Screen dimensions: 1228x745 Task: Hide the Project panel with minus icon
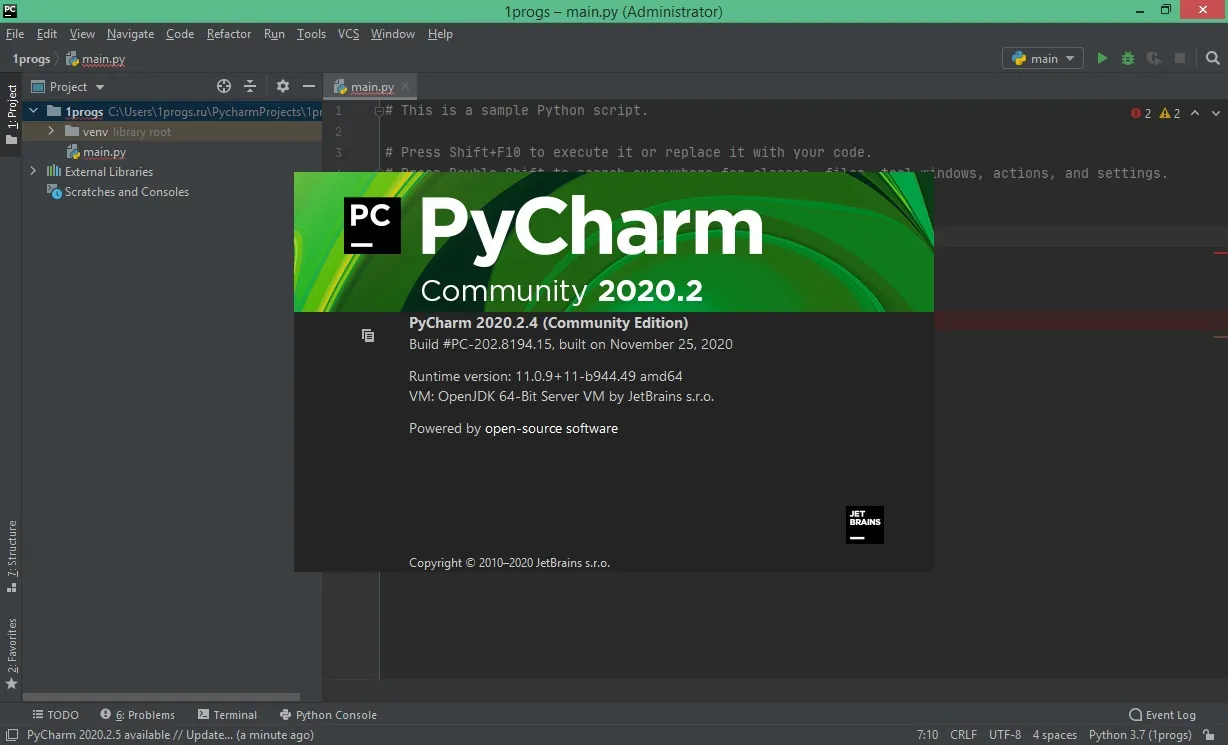click(x=309, y=87)
